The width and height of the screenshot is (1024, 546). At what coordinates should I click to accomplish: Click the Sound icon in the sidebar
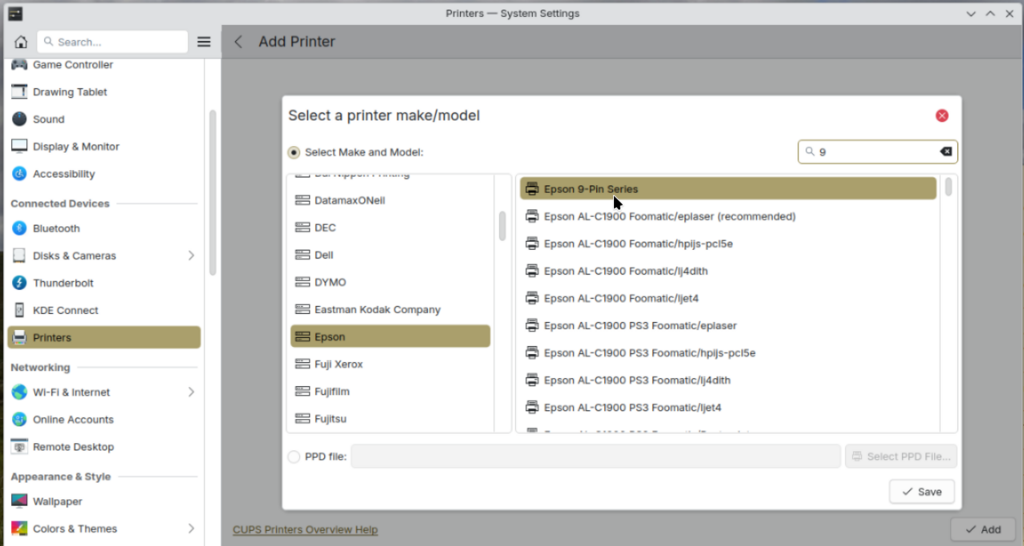19,119
